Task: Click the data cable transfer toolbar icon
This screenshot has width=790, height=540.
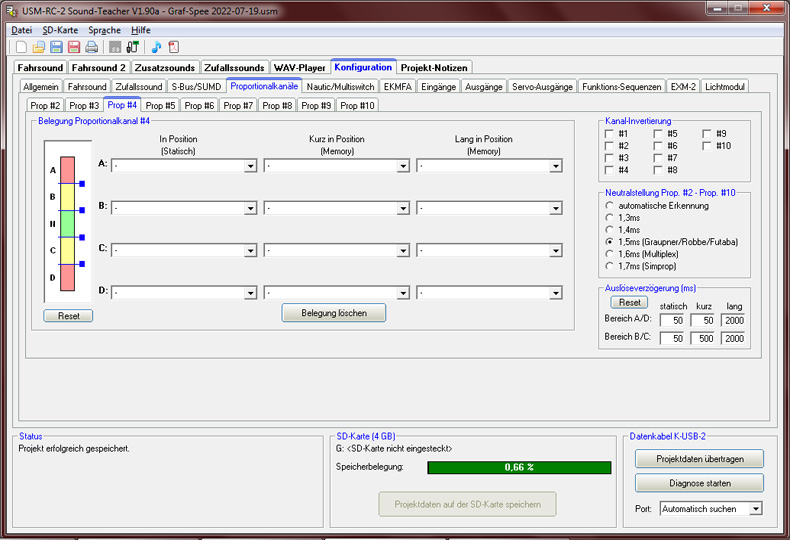Action: click(132, 47)
